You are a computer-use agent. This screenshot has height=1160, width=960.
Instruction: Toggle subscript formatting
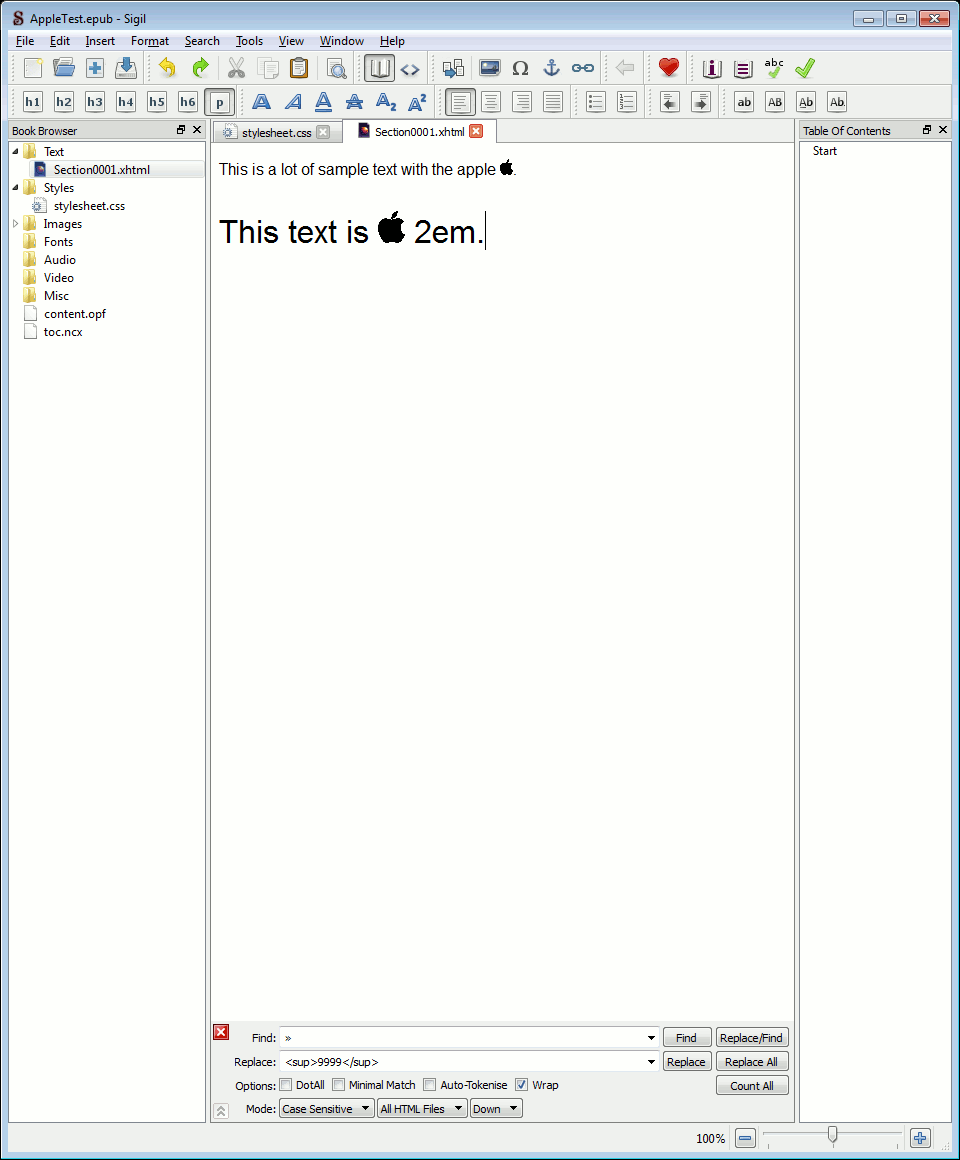point(386,102)
